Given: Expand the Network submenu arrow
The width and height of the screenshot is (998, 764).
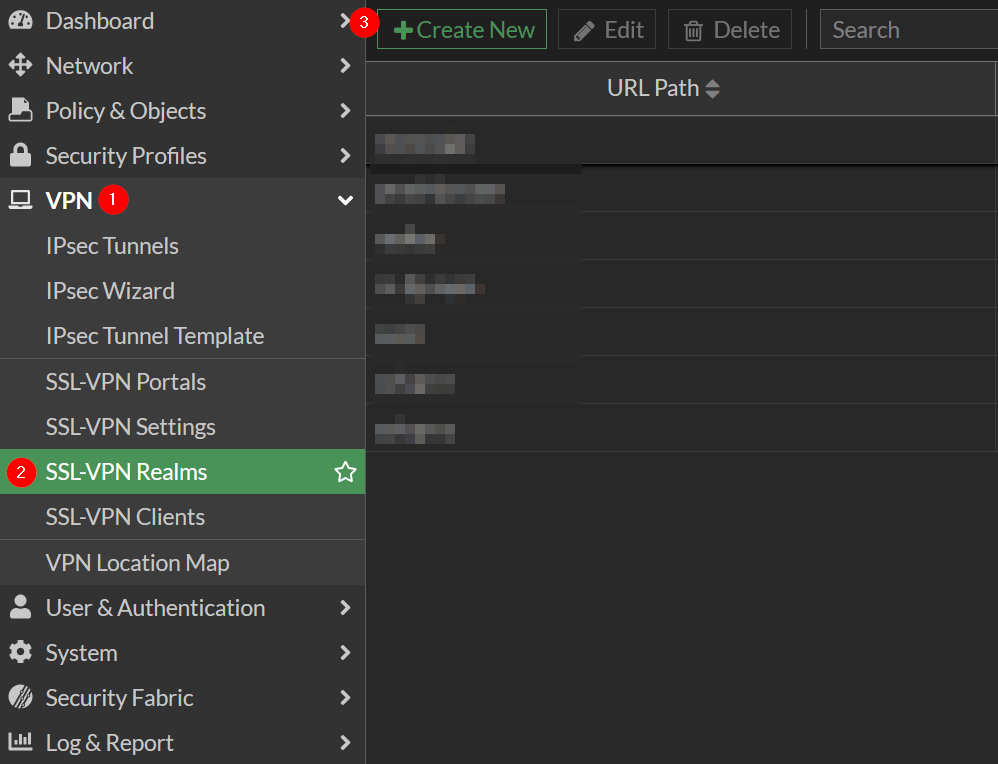Looking at the screenshot, I should click(x=345, y=66).
